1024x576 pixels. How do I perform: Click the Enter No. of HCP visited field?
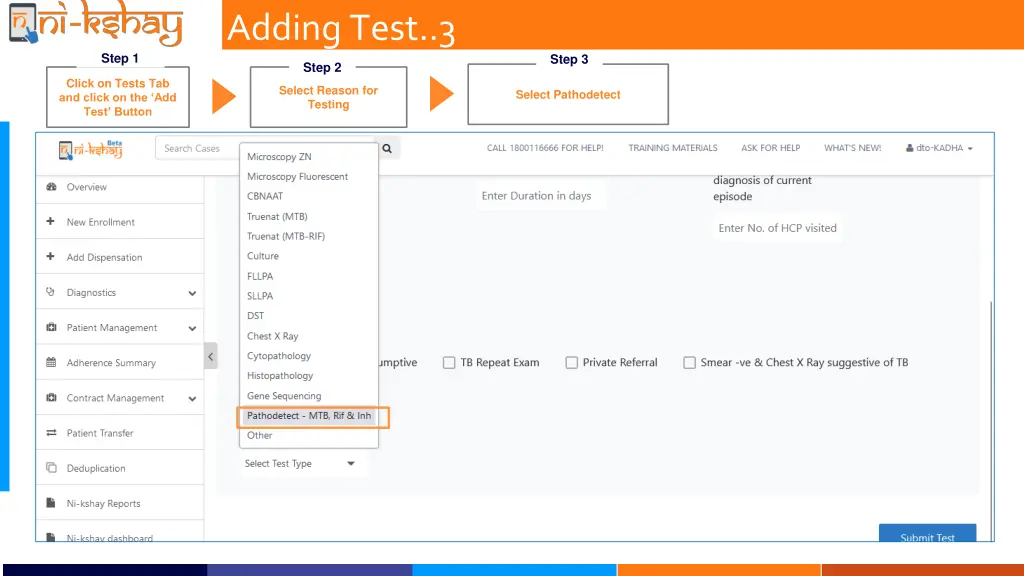pyautogui.click(x=777, y=228)
